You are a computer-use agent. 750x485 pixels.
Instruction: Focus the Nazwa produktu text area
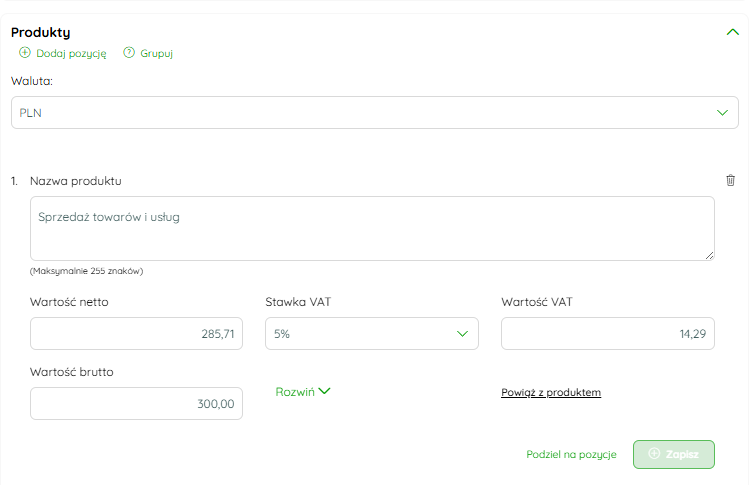point(372,228)
